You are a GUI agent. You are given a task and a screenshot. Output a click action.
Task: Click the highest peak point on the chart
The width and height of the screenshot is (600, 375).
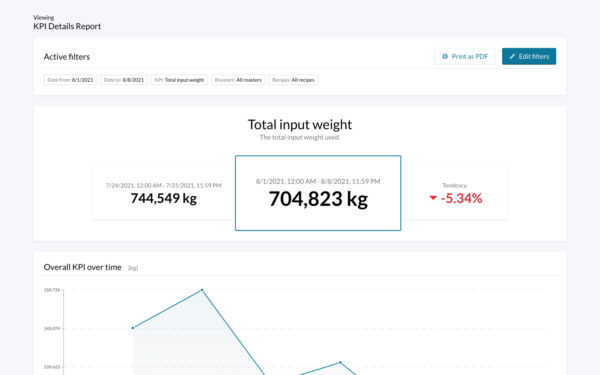point(202,290)
